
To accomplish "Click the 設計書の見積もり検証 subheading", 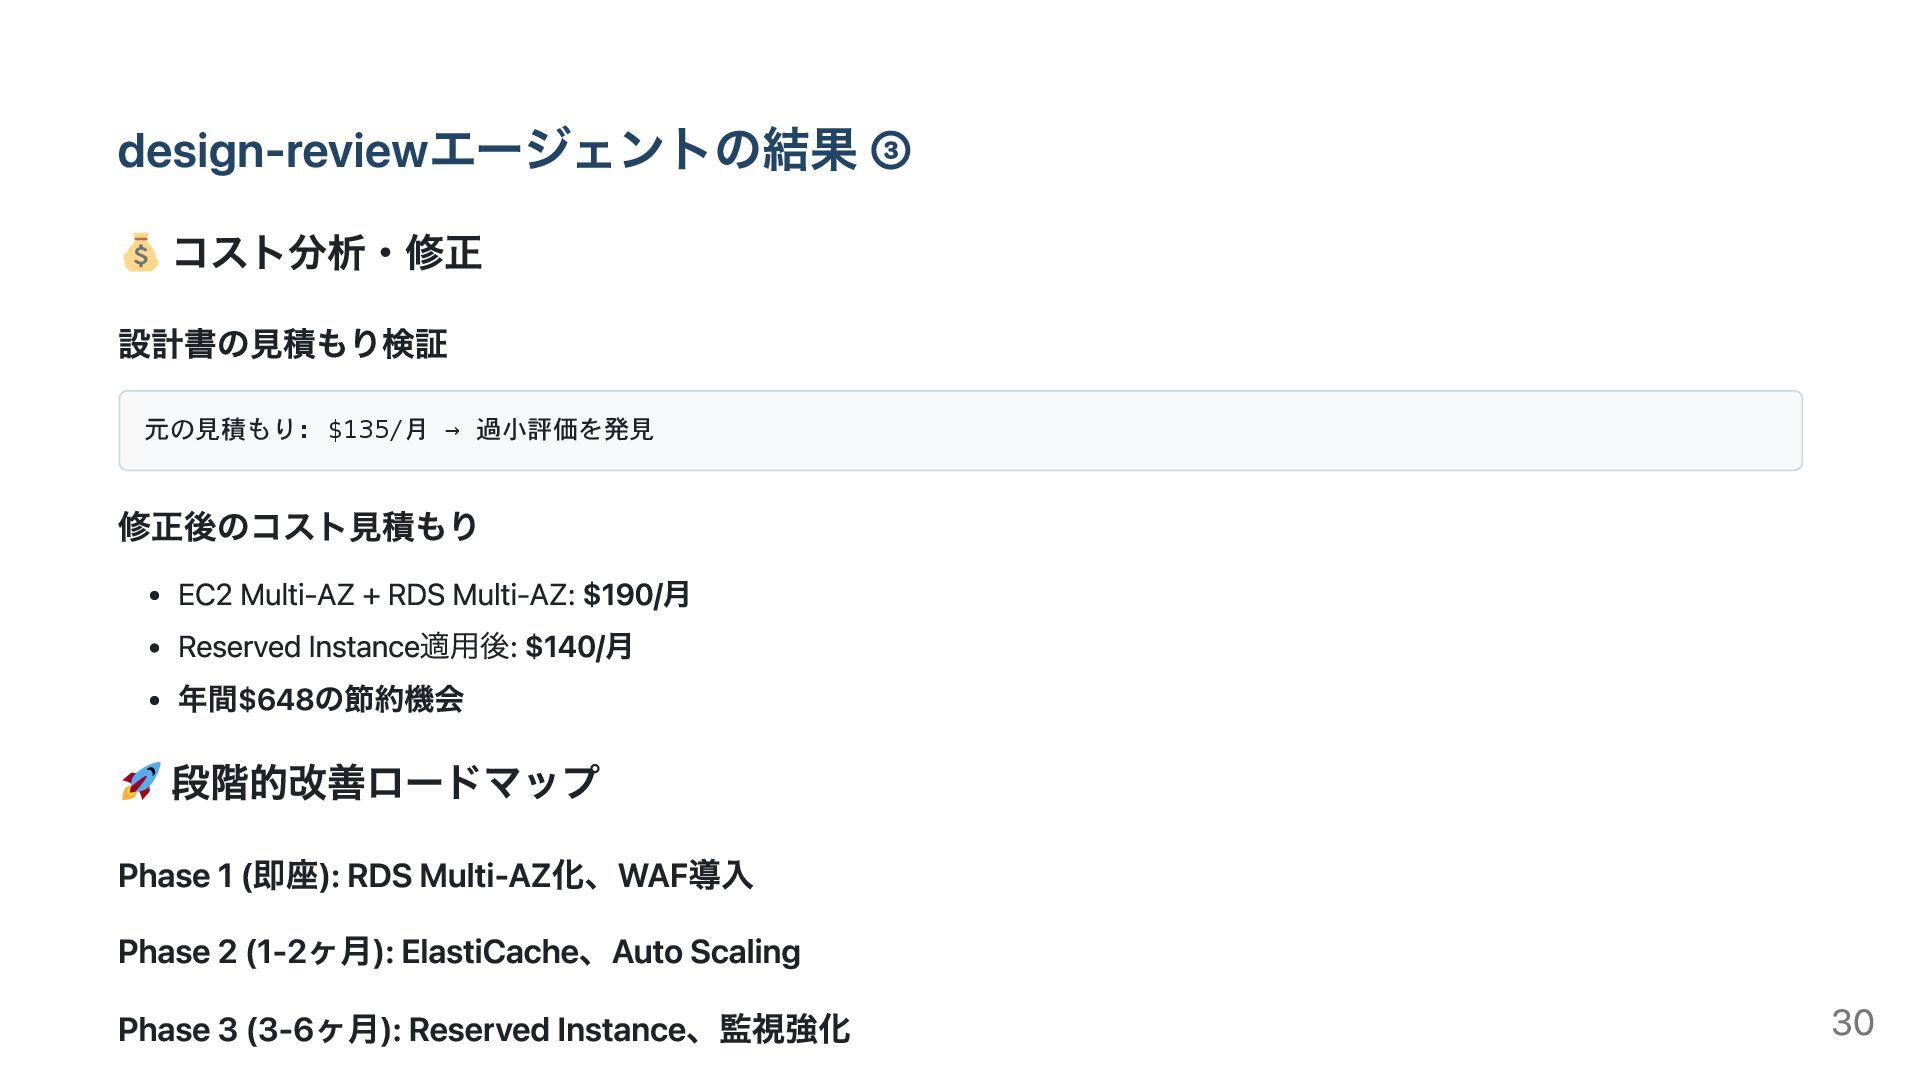I will pos(283,344).
